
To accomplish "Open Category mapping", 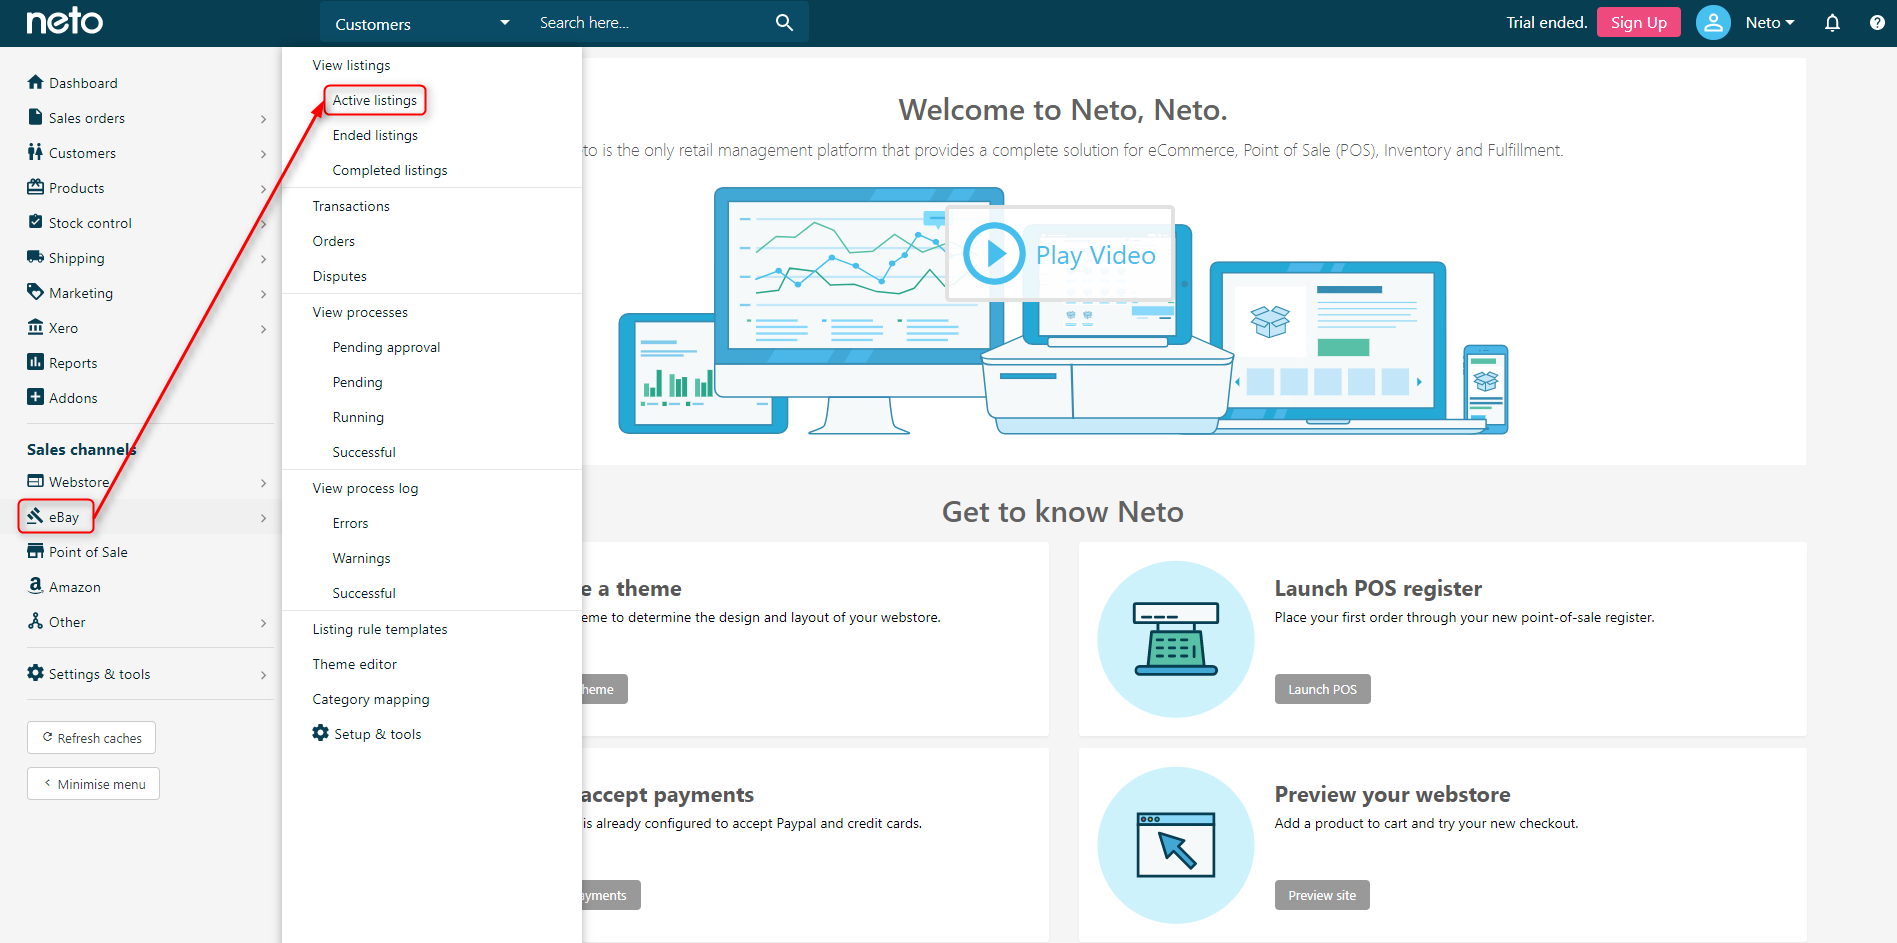I will [x=371, y=699].
